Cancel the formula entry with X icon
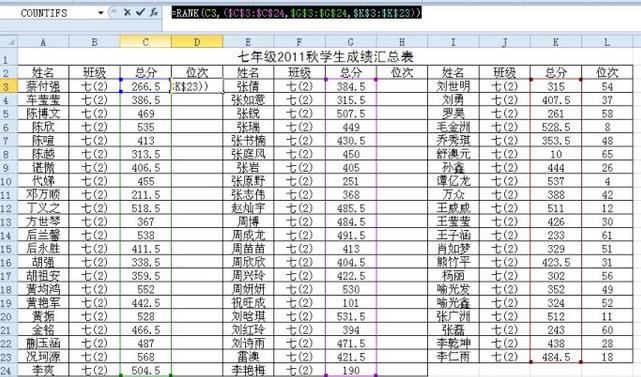Viewport: 641px width, 377px height. coord(127,13)
